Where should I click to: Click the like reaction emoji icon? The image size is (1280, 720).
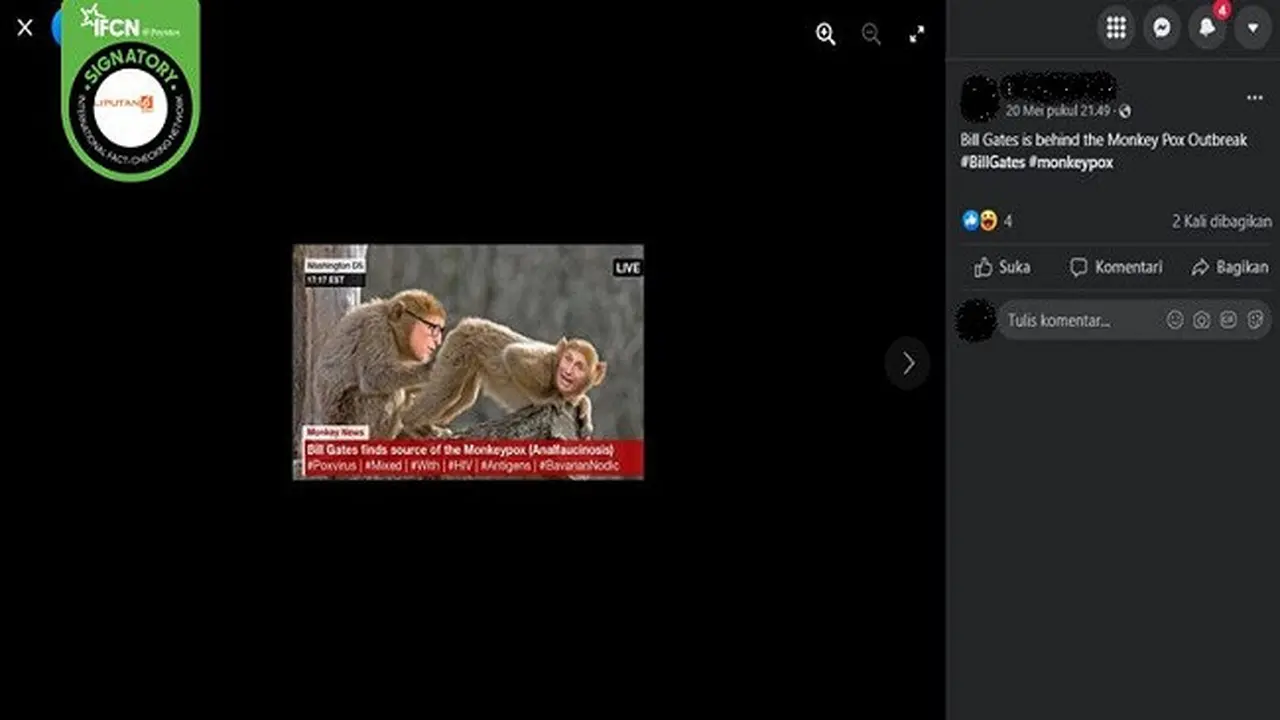(x=970, y=221)
